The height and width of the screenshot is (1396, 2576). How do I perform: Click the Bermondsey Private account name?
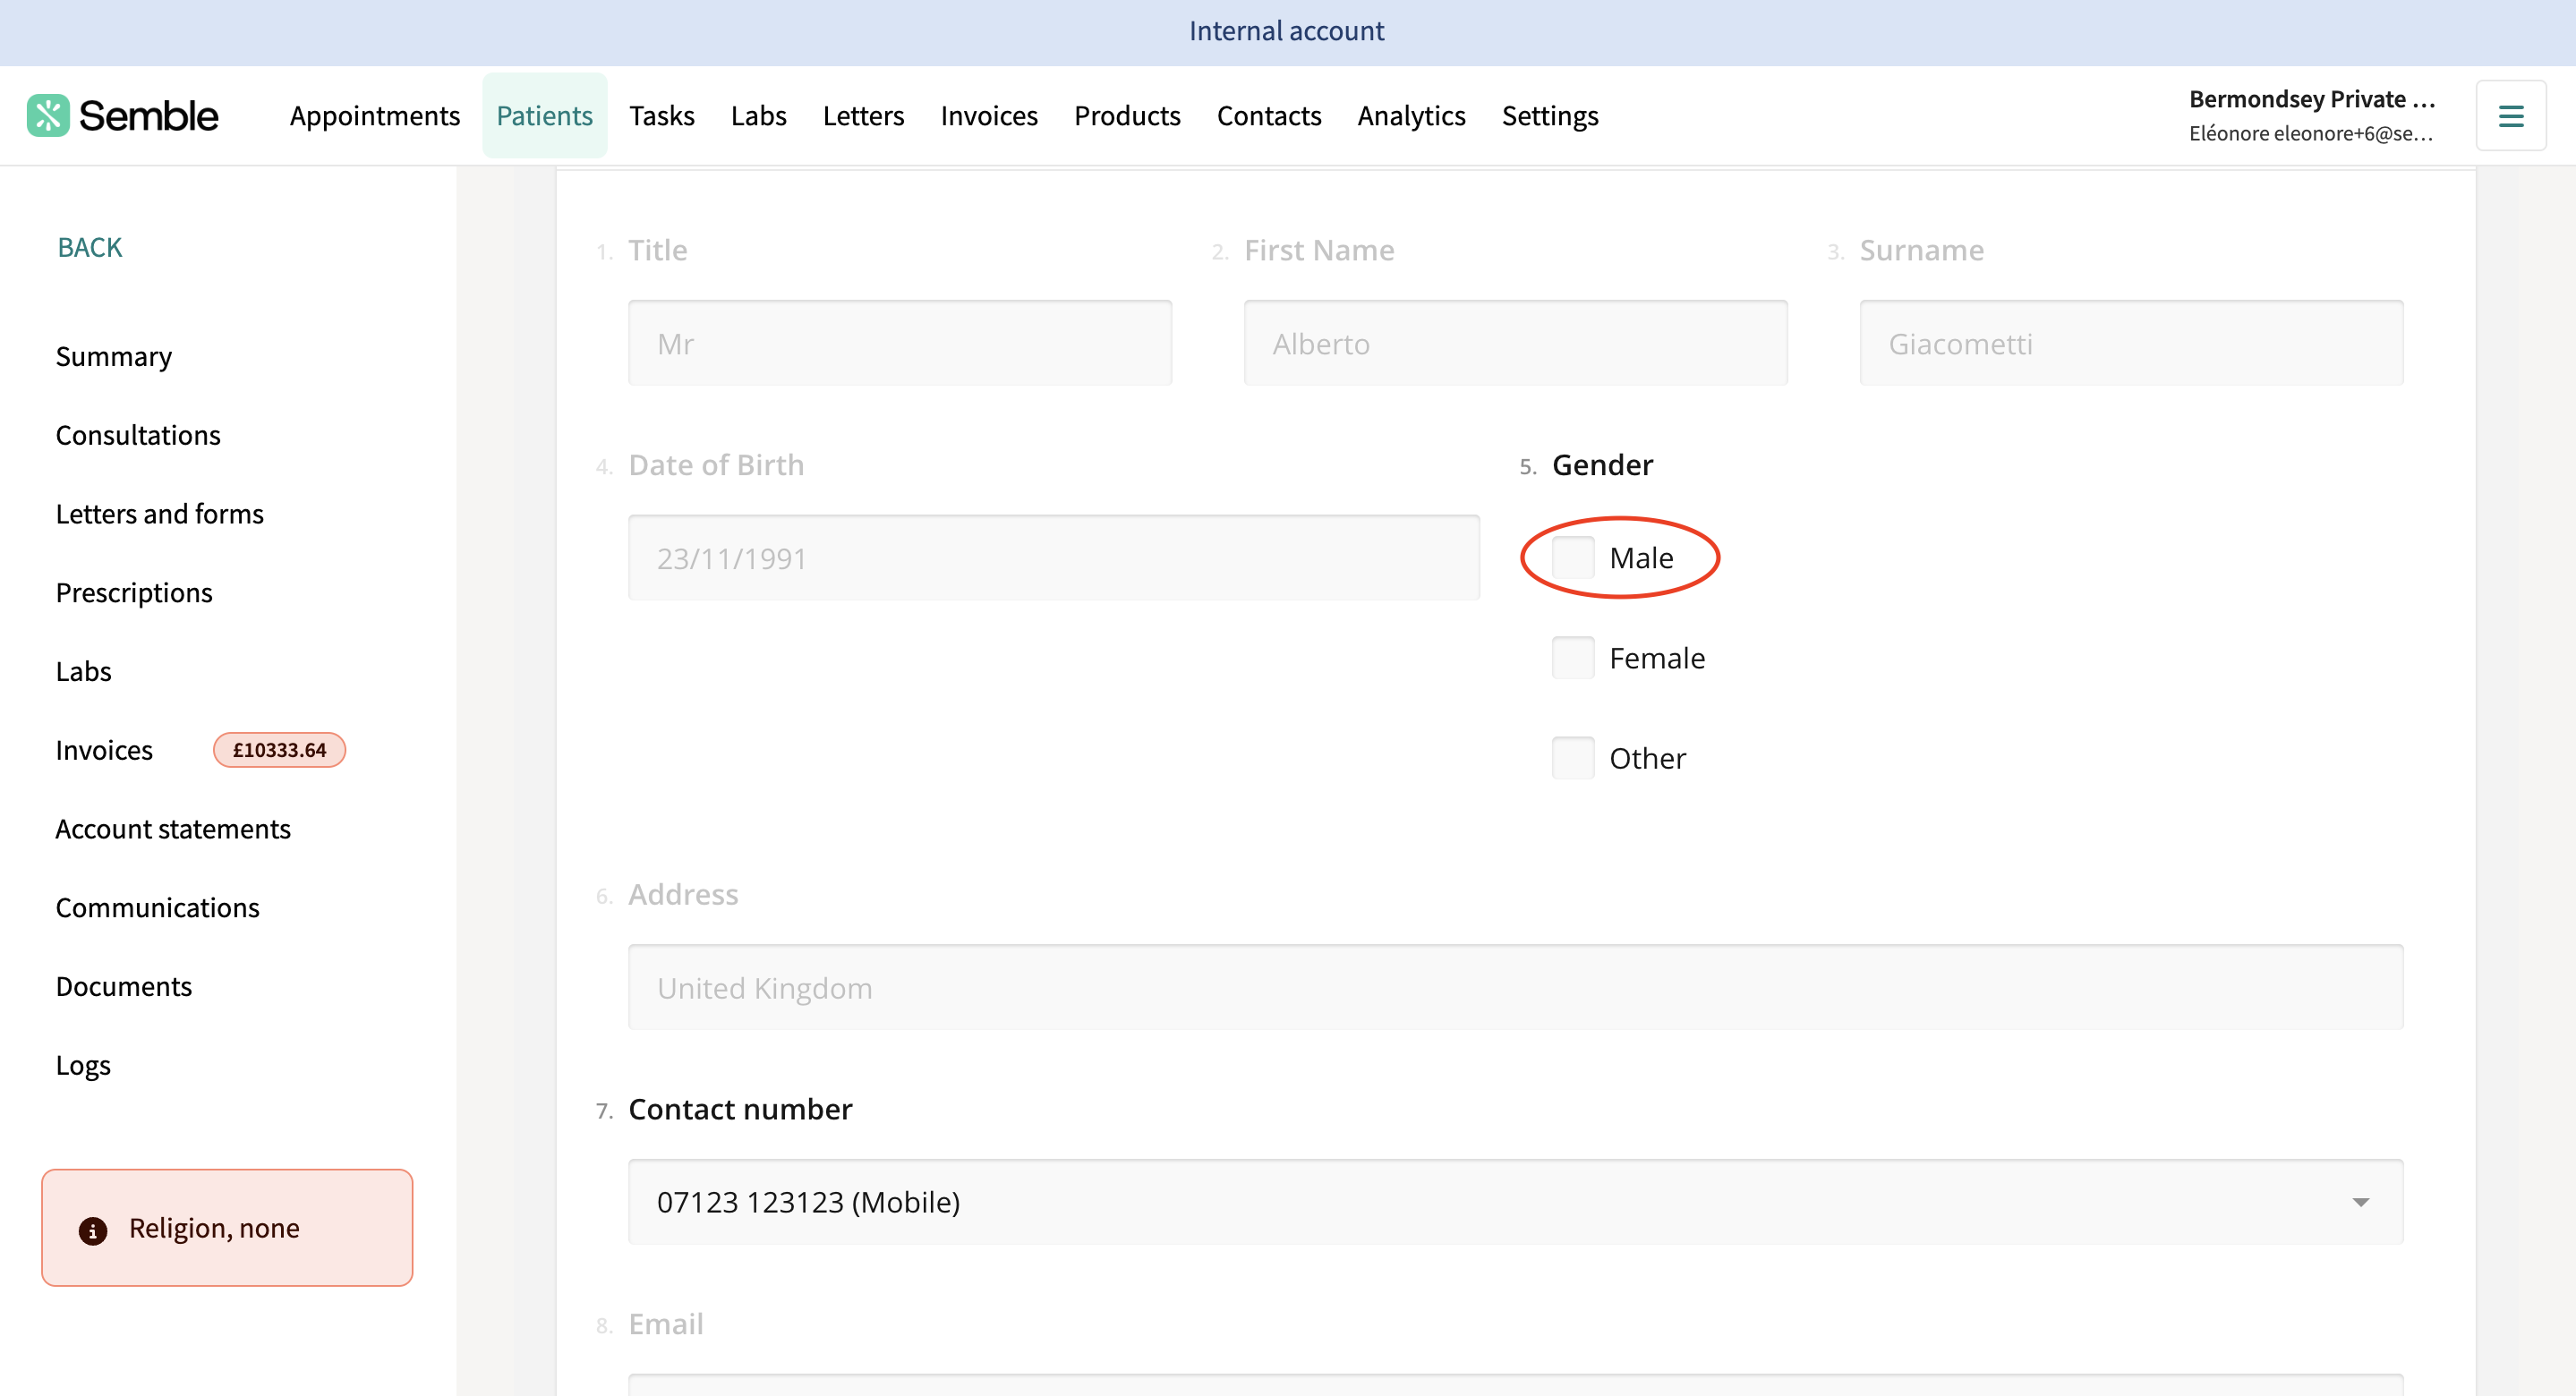(2311, 99)
